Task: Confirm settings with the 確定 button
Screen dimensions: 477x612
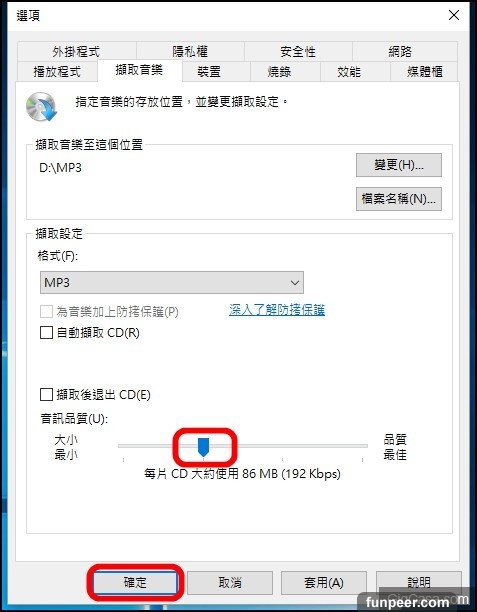Action: click(x=135, y=583)
